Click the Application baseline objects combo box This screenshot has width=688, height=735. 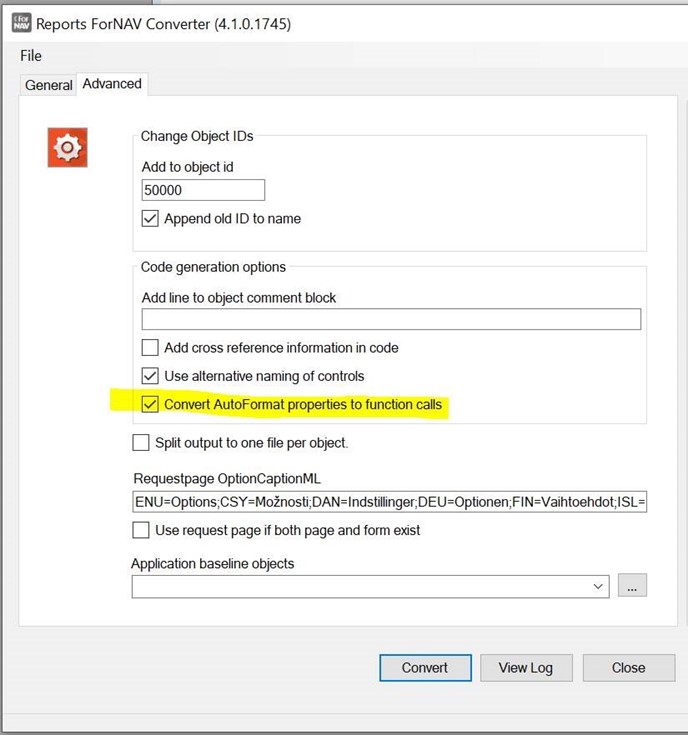(370, 586)
